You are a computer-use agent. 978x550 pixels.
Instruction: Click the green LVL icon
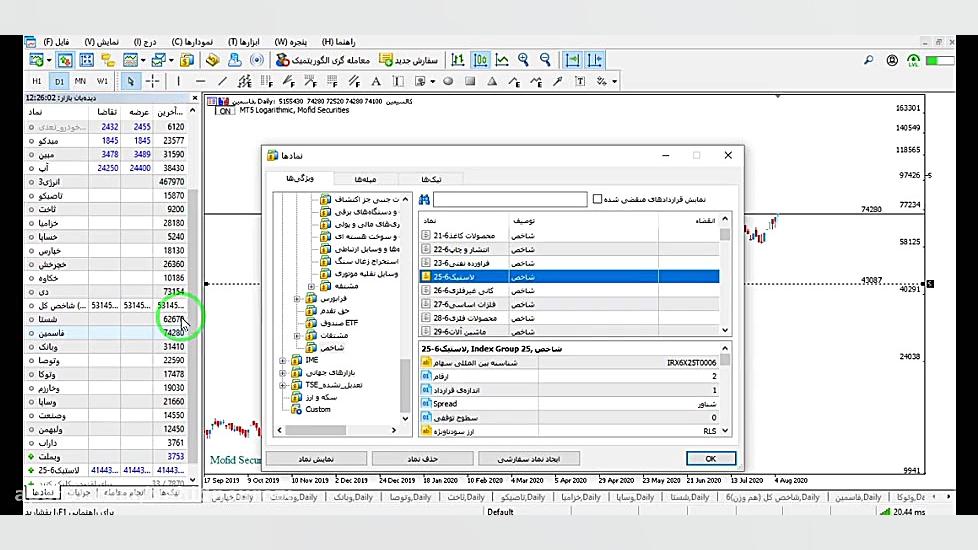pos(913,60)
